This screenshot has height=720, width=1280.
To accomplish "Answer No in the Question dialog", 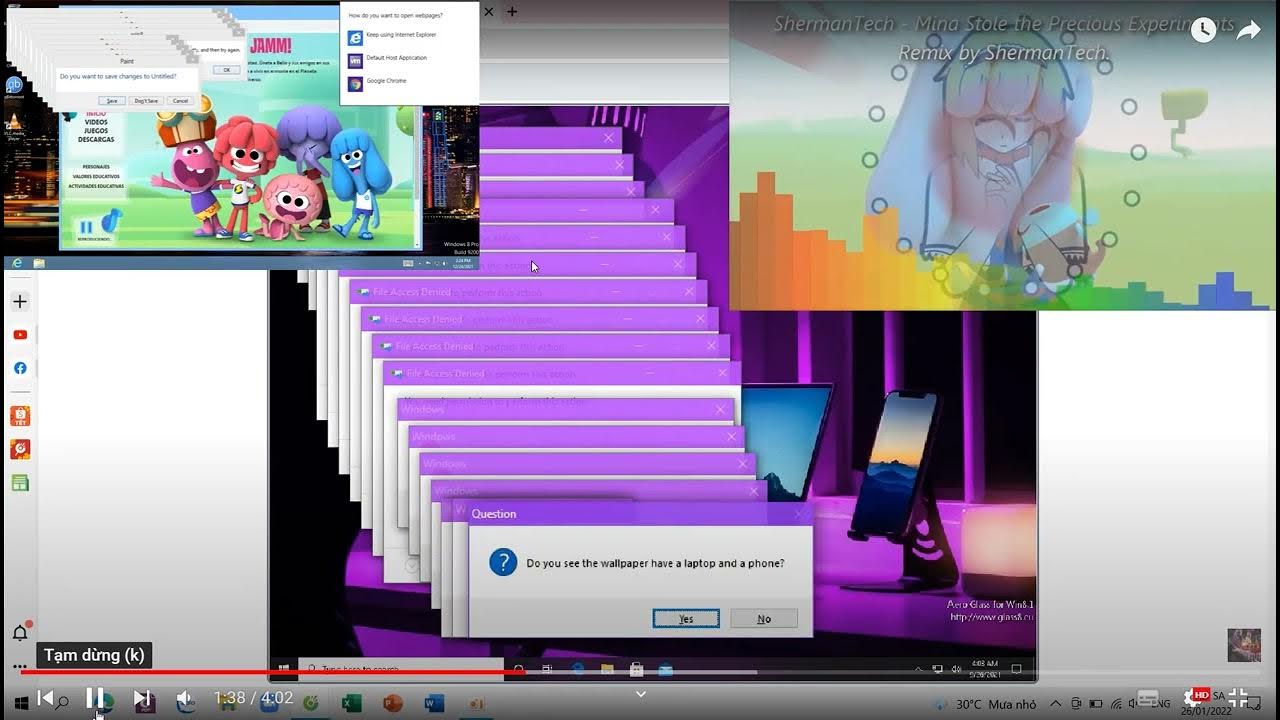I will point(764,619).
